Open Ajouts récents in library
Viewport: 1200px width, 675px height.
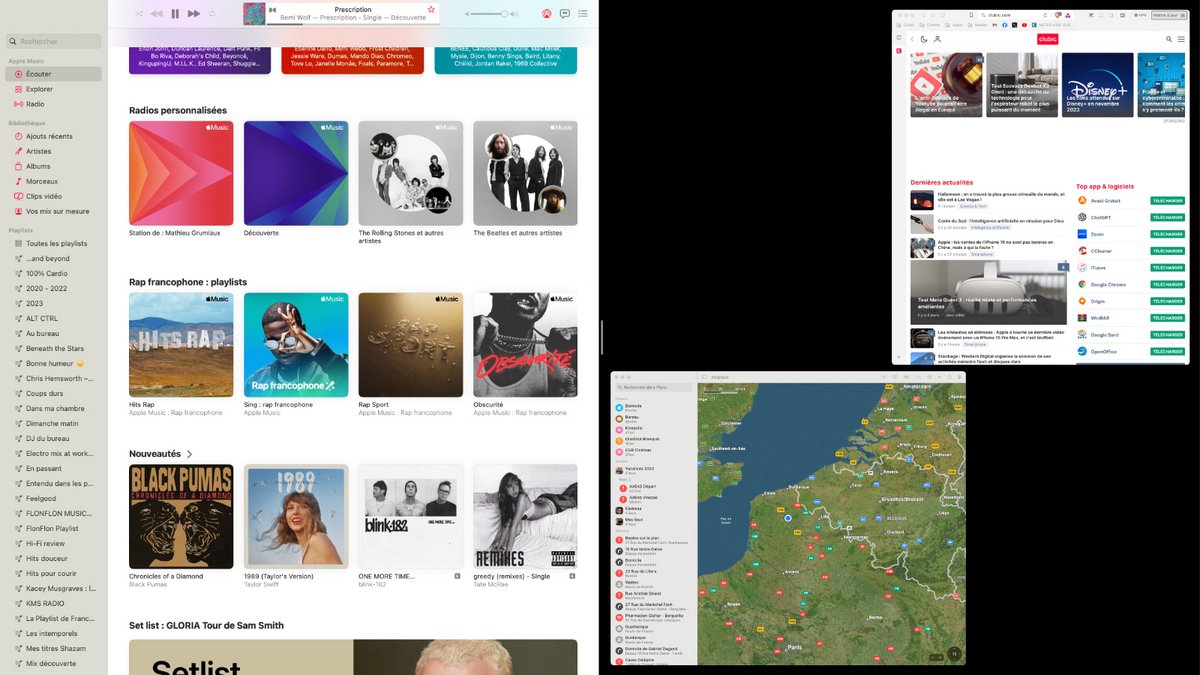(54, 136)
